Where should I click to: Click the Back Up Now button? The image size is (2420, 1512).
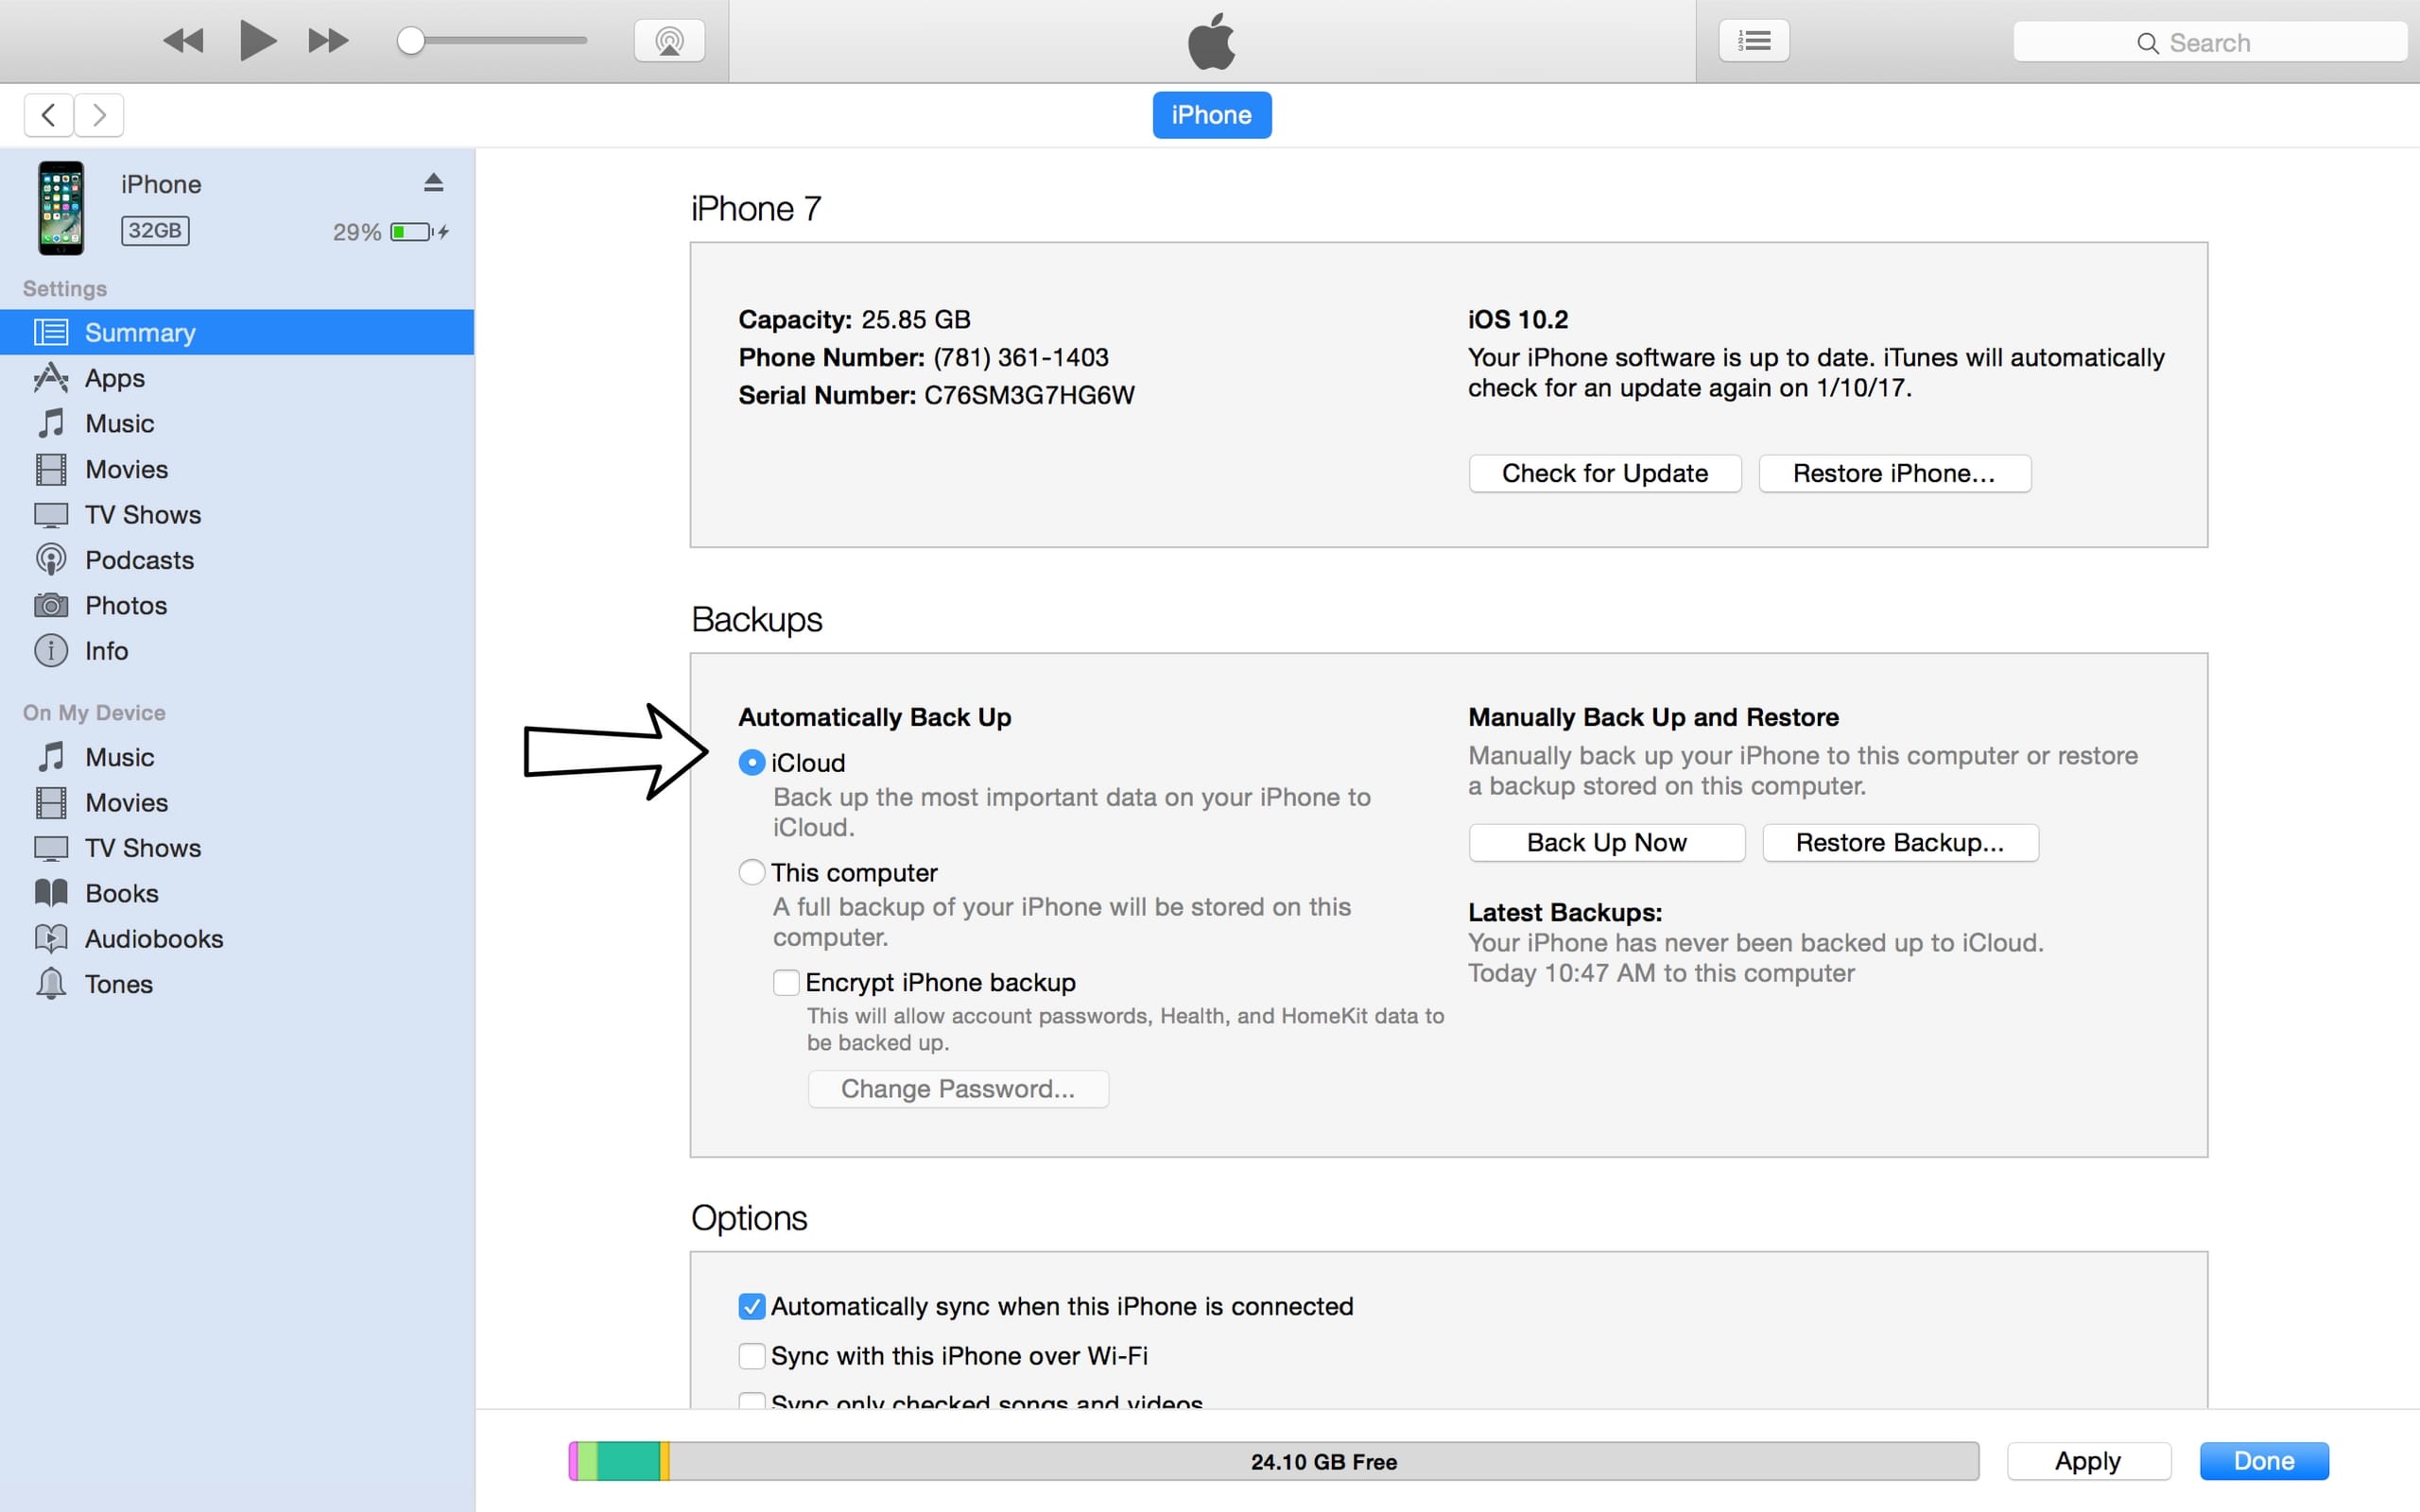click(1606, 842)
